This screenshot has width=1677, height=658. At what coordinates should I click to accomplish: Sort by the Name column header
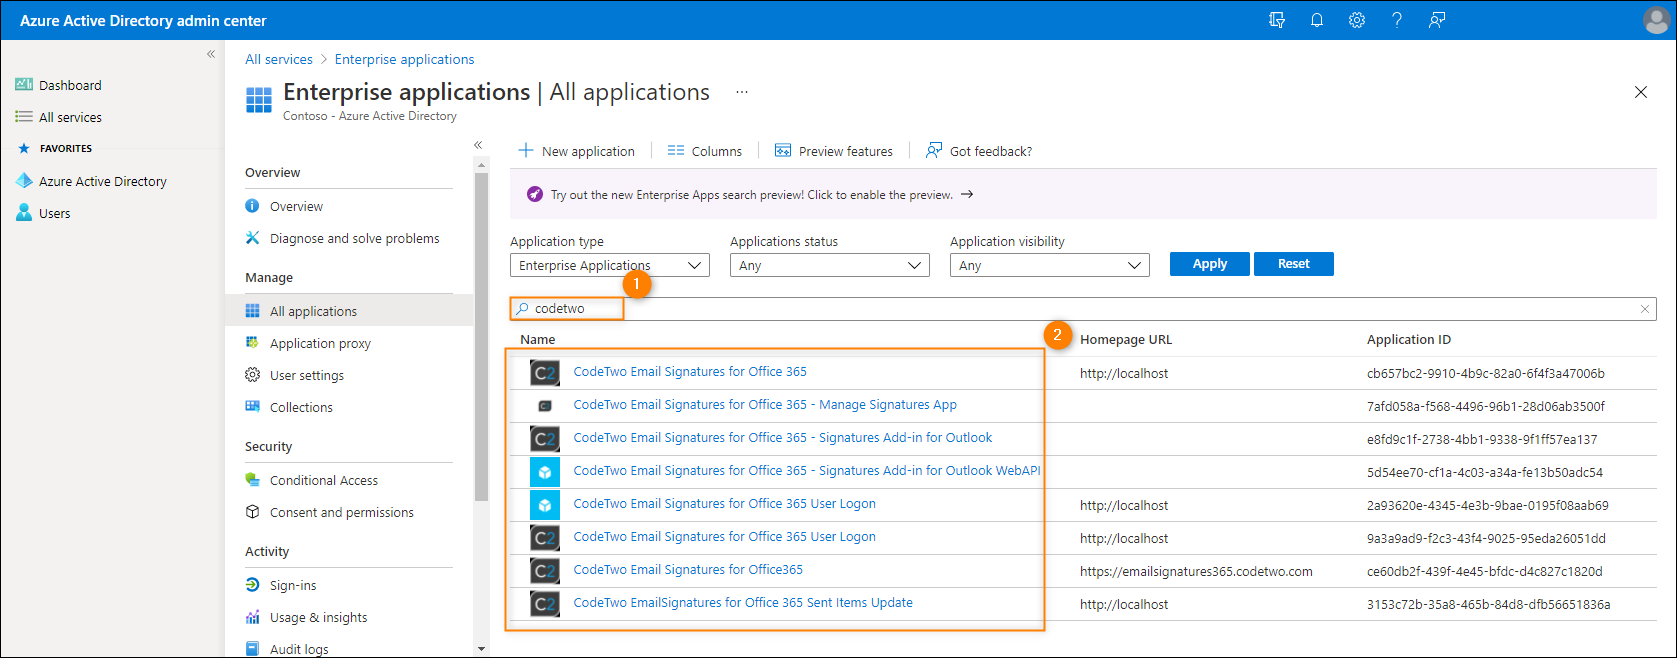click(x=538, y=339)
